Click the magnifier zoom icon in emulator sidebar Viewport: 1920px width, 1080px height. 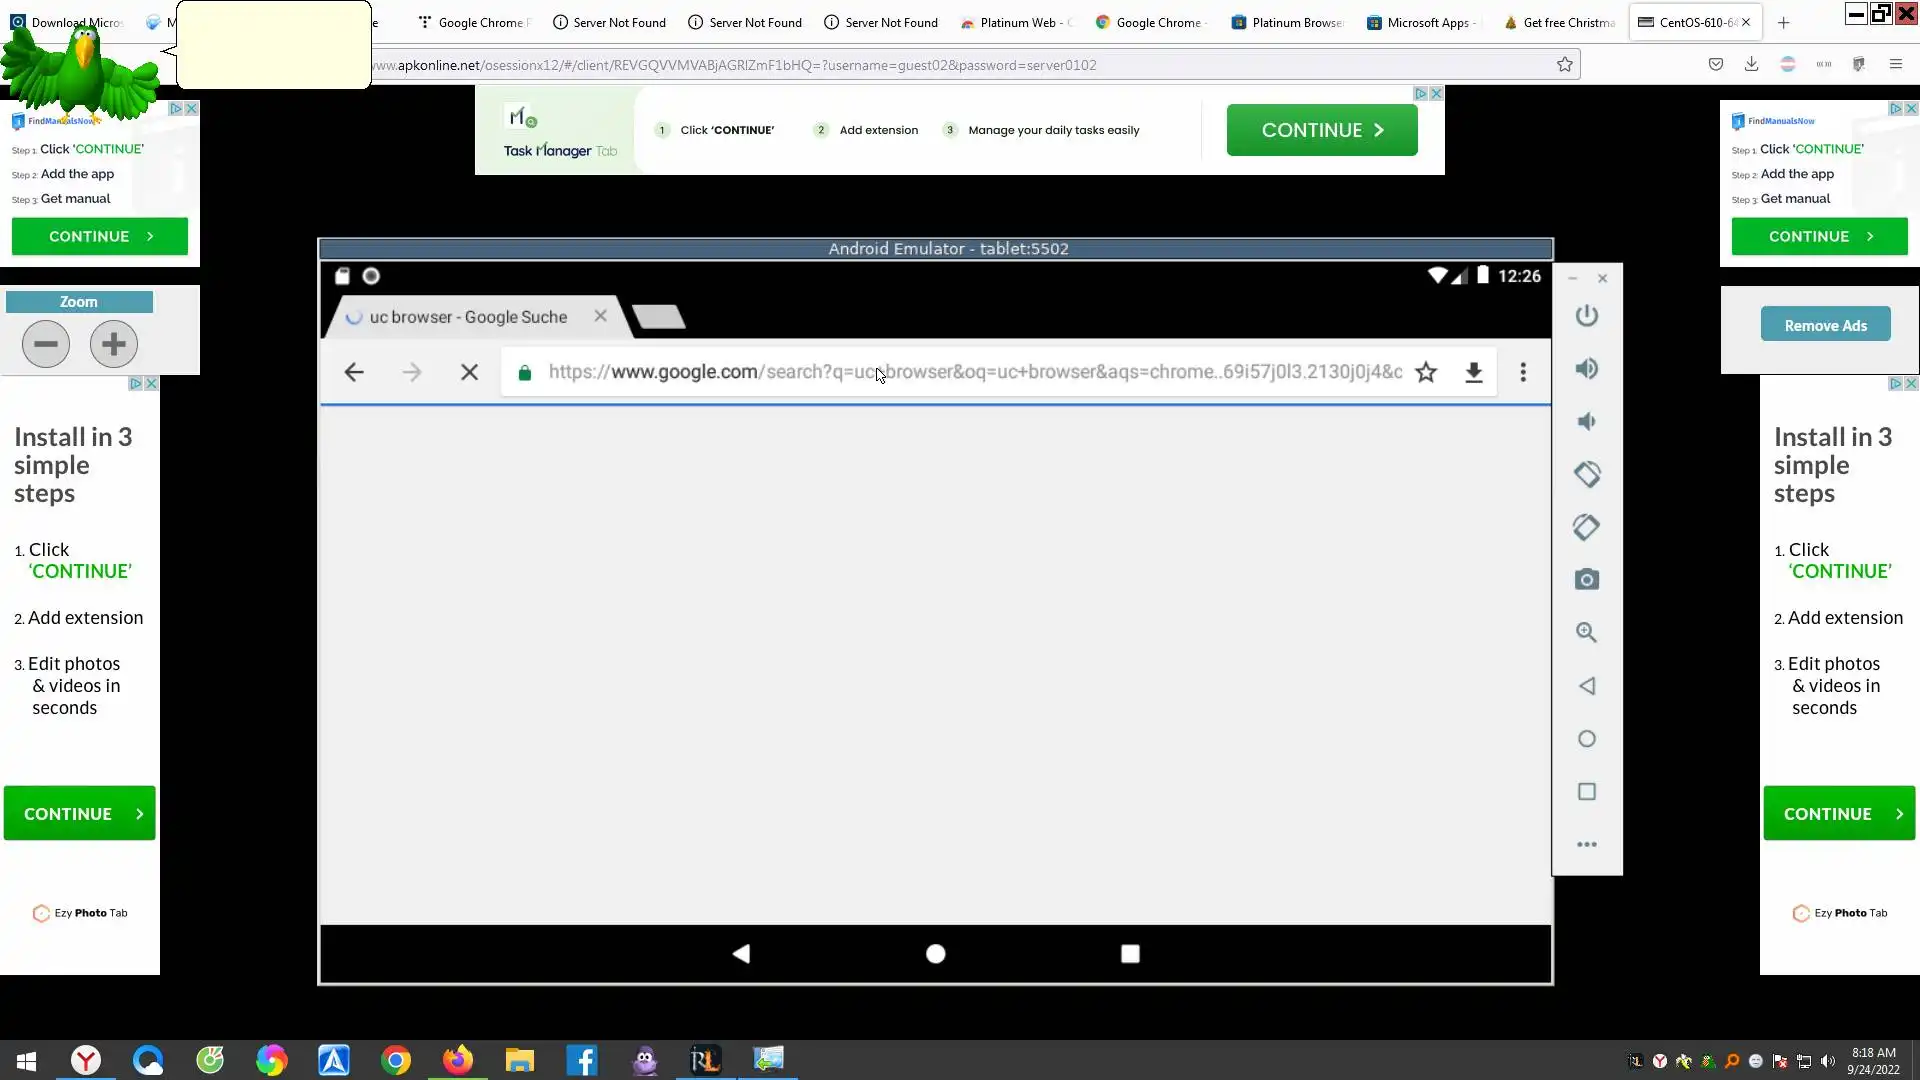[1587, 633]
